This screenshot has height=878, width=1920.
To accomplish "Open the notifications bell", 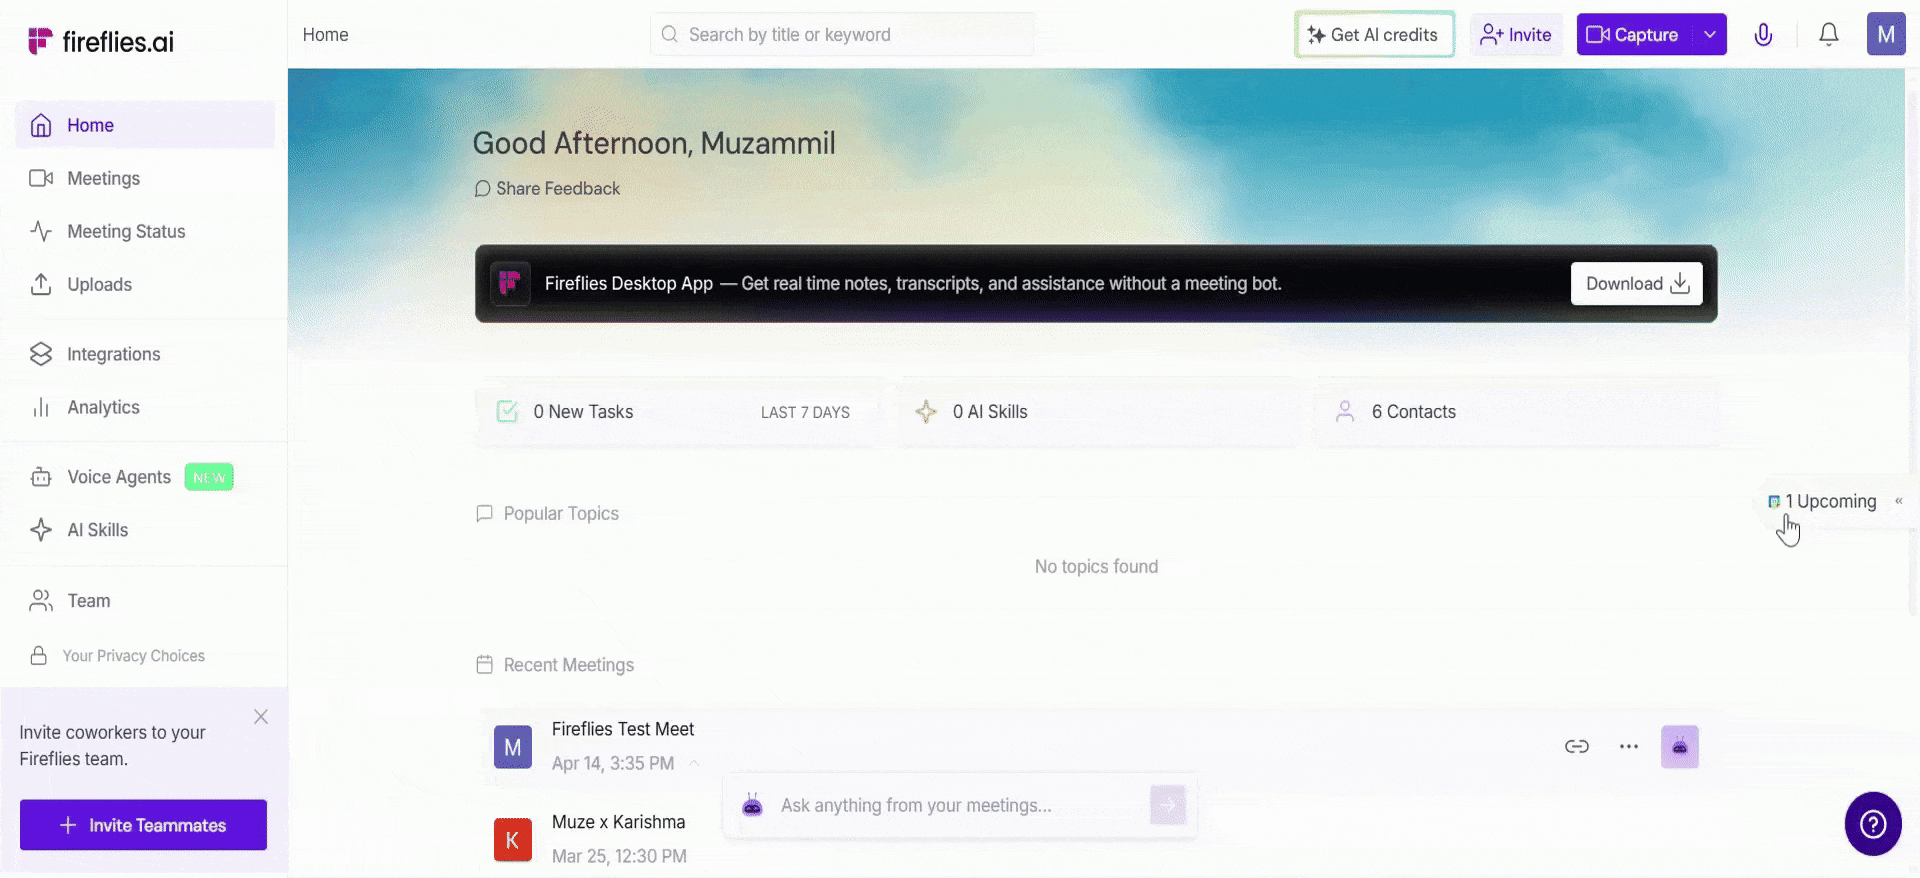I will coord(1829,35).
